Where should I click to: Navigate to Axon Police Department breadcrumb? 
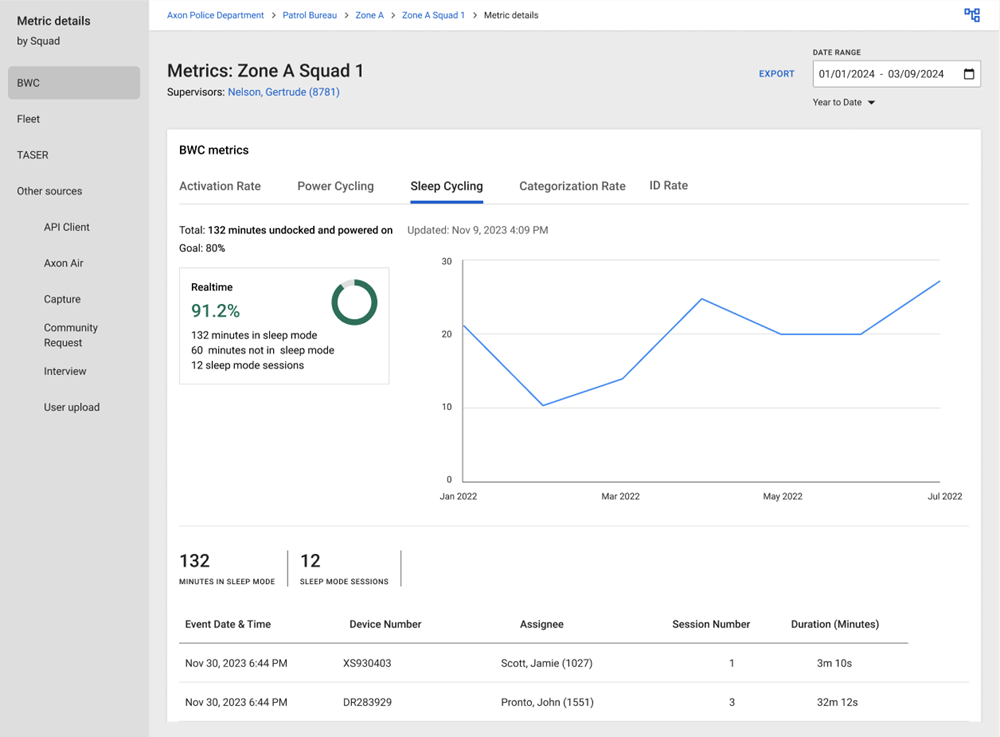215,15
